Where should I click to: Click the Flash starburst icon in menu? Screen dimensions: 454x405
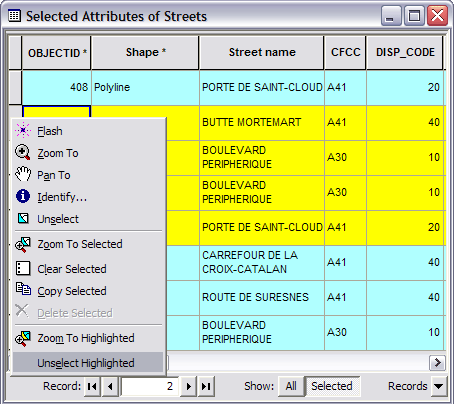pos(23,130)
